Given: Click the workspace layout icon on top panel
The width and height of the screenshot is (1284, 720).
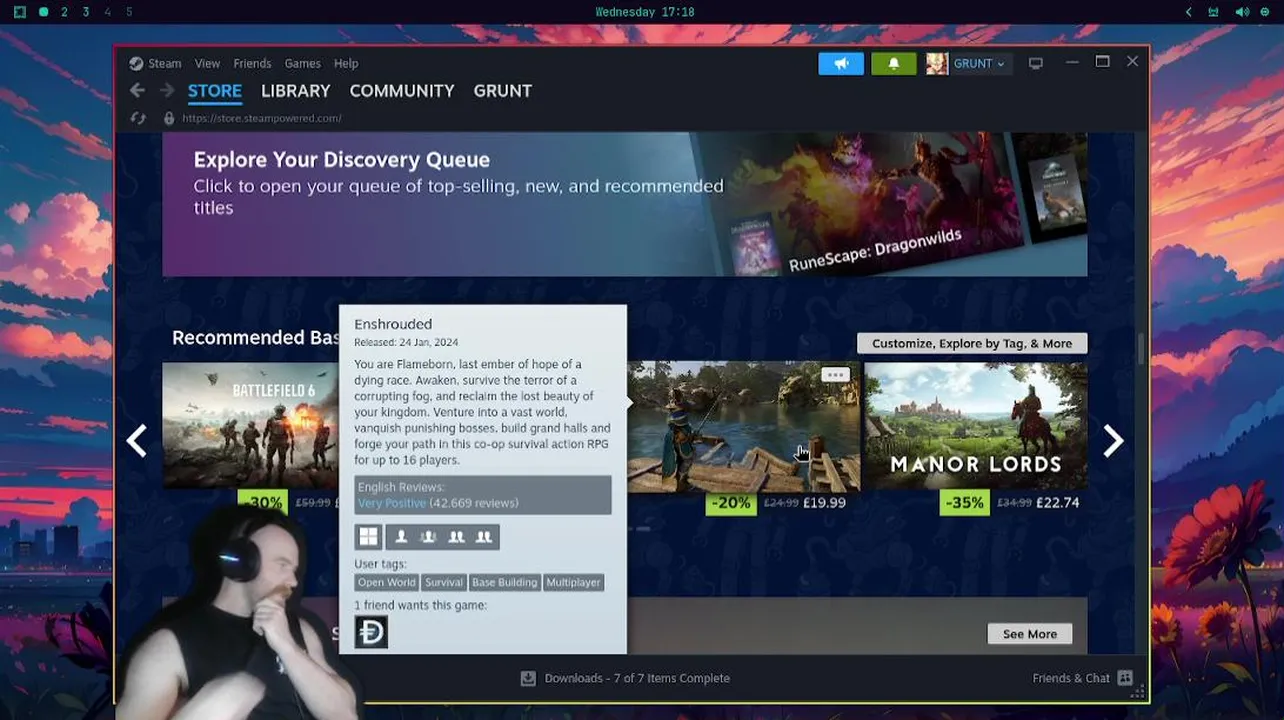Looking at the screenshot, I should pyautogui.click(x=20, y=12).
